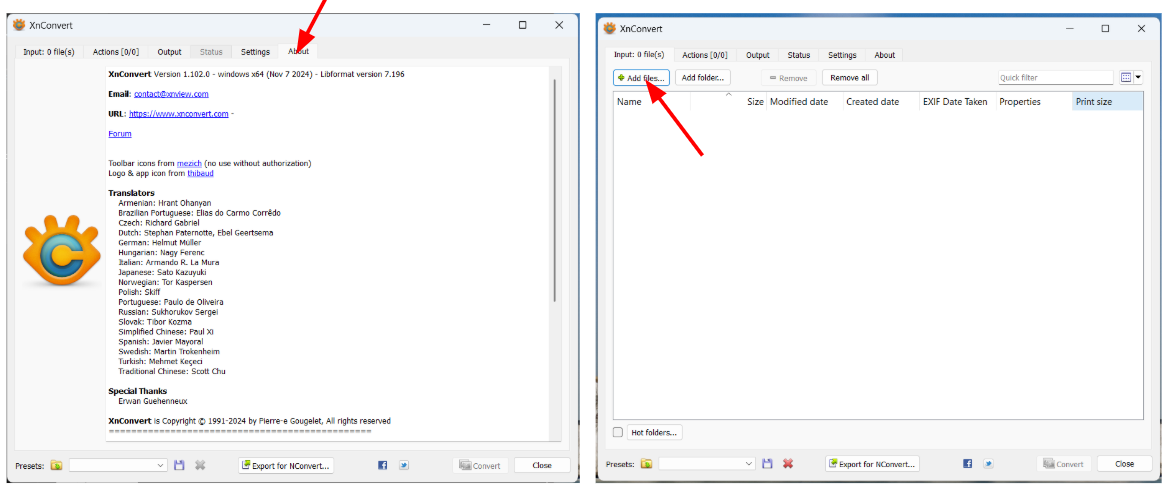Open the Forum link

120,134
